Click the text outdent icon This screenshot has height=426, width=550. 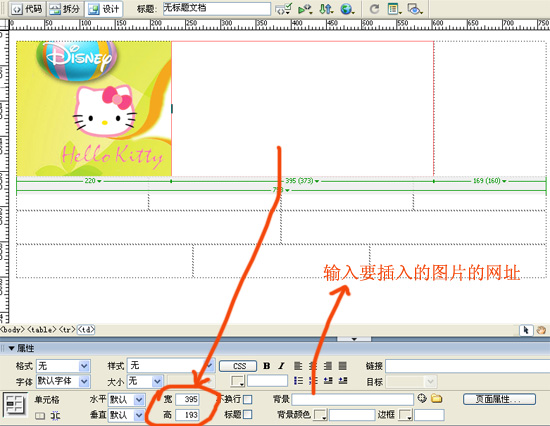(328, 381)
